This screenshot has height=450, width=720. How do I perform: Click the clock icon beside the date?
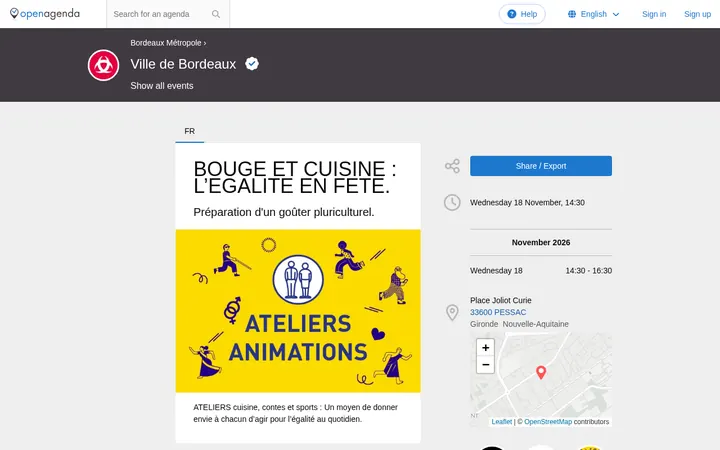(452, 202)
